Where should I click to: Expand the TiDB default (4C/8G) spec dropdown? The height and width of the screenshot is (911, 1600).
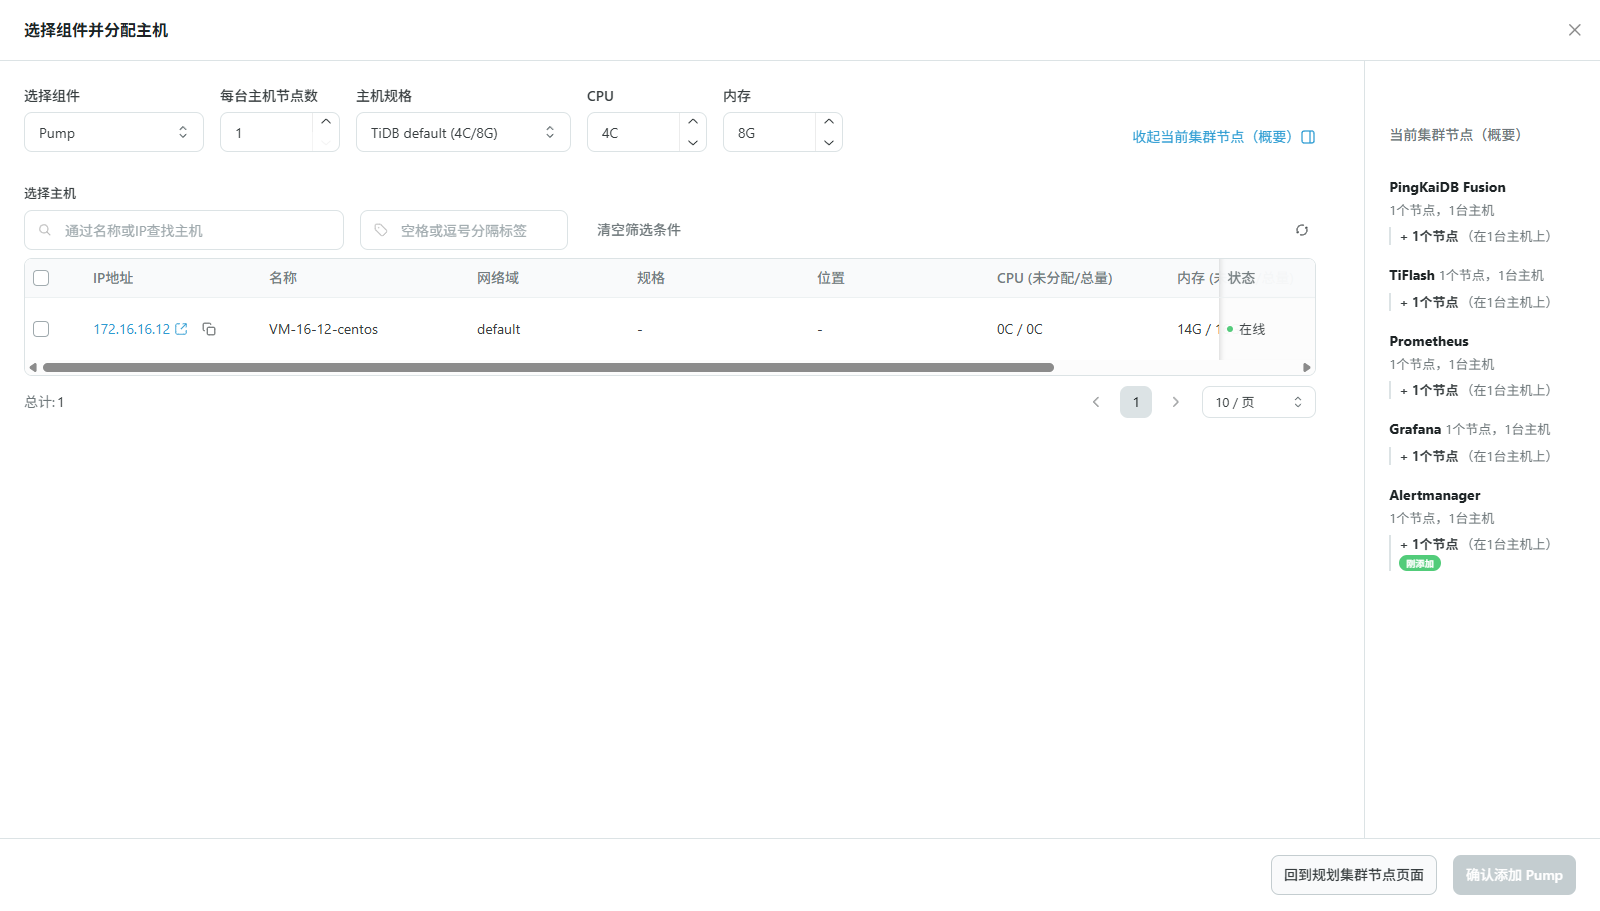(x=463, y=133)
